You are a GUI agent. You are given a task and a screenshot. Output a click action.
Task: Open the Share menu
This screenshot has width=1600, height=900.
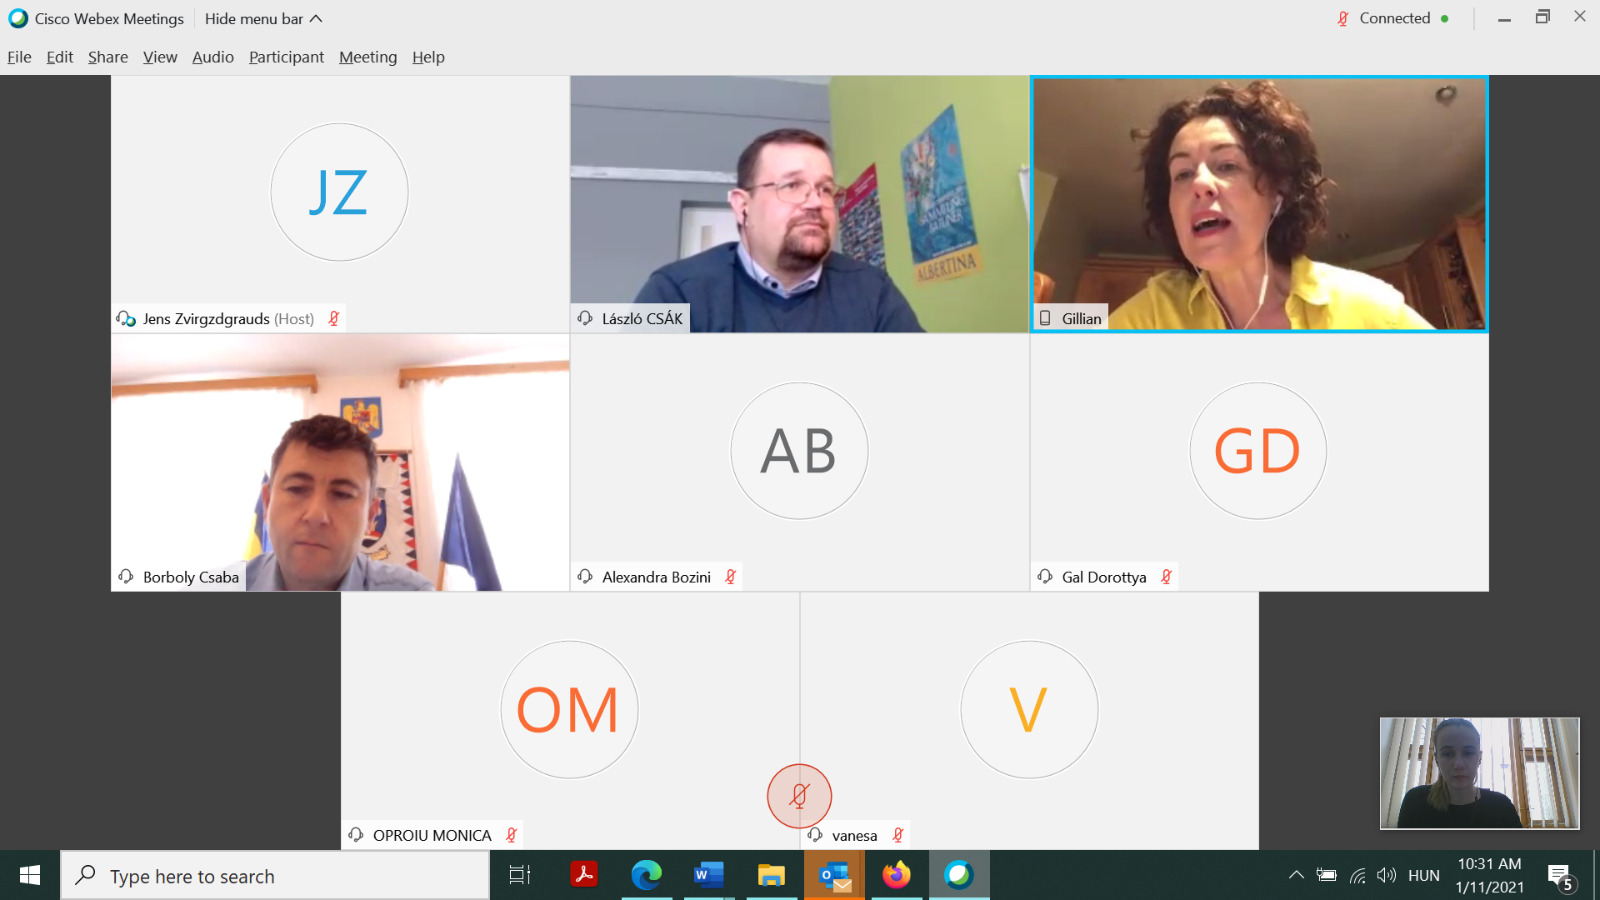click(x=108, y=57)
